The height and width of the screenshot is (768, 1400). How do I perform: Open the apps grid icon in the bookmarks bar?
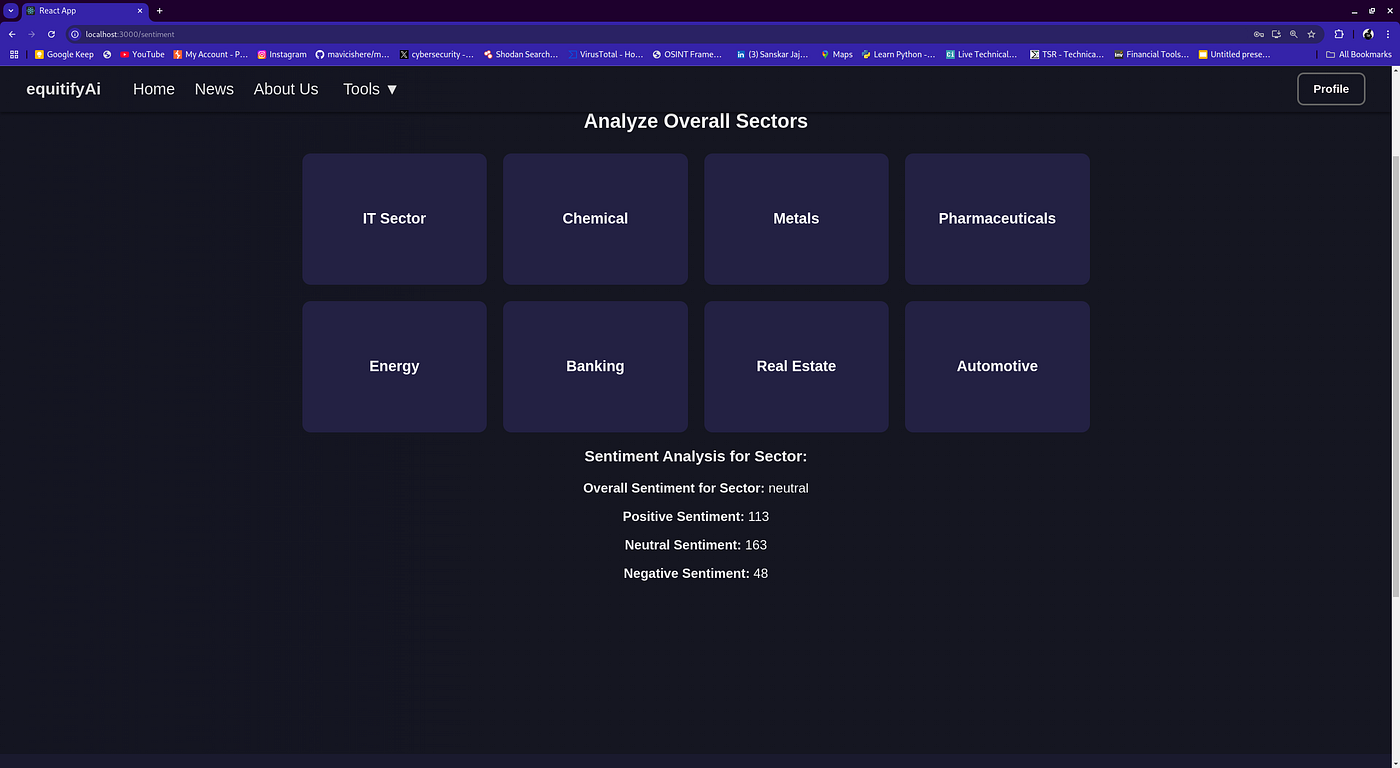14,54
